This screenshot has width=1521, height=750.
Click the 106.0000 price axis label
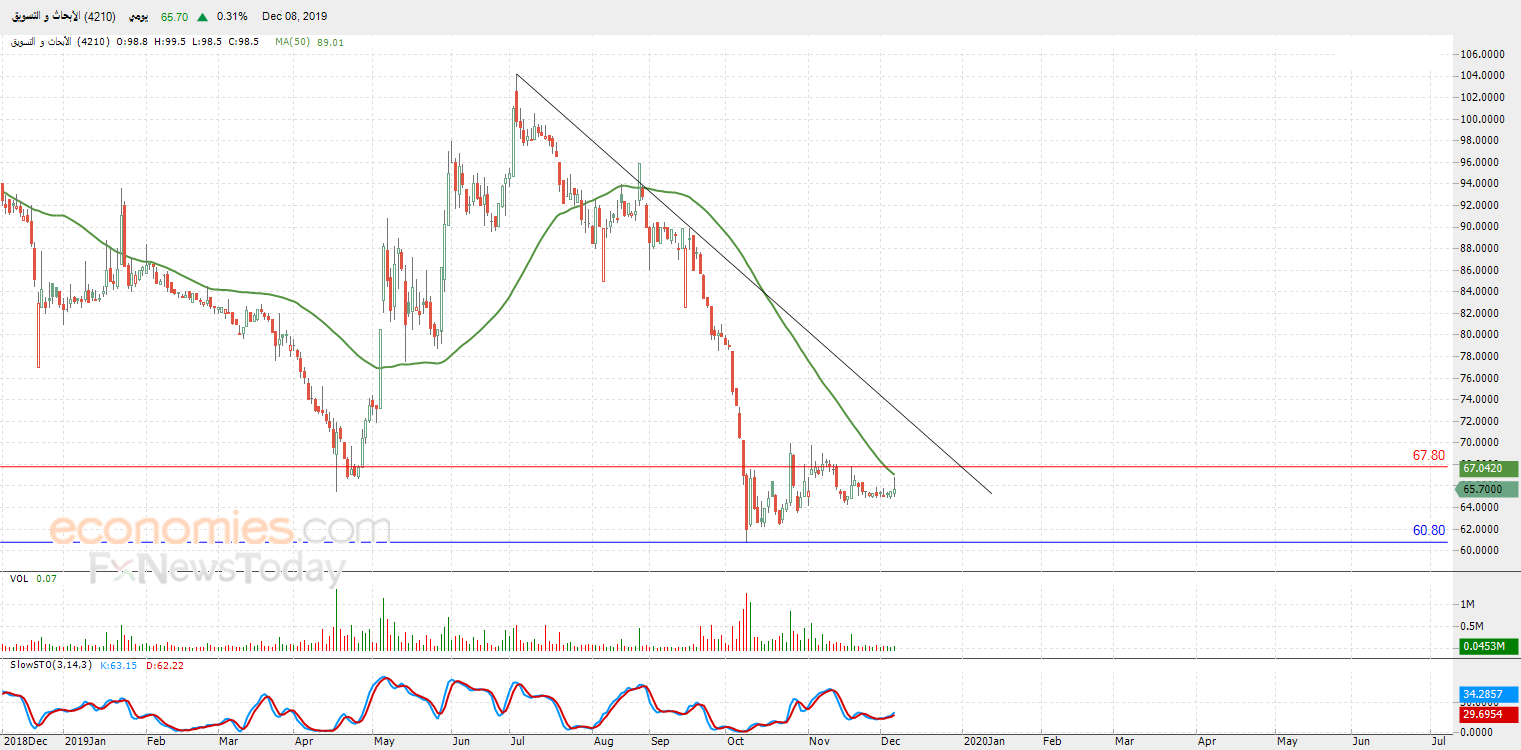click(1484, 54)
